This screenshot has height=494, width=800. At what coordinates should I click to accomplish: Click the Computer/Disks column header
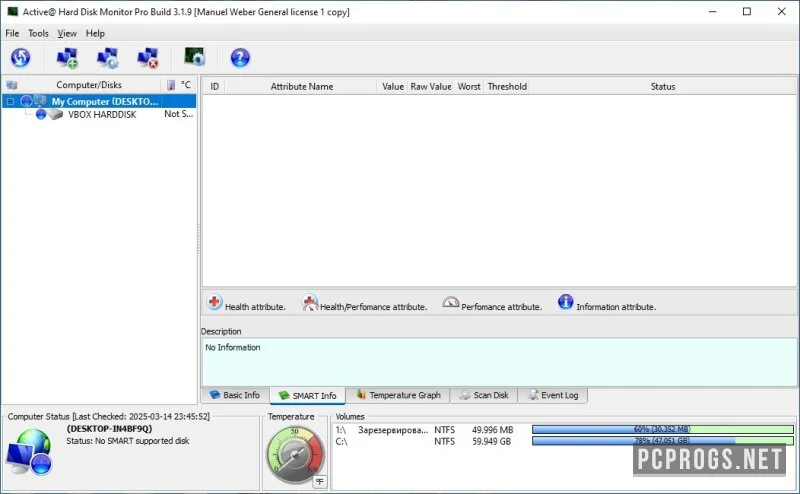(x=89, y=85)
